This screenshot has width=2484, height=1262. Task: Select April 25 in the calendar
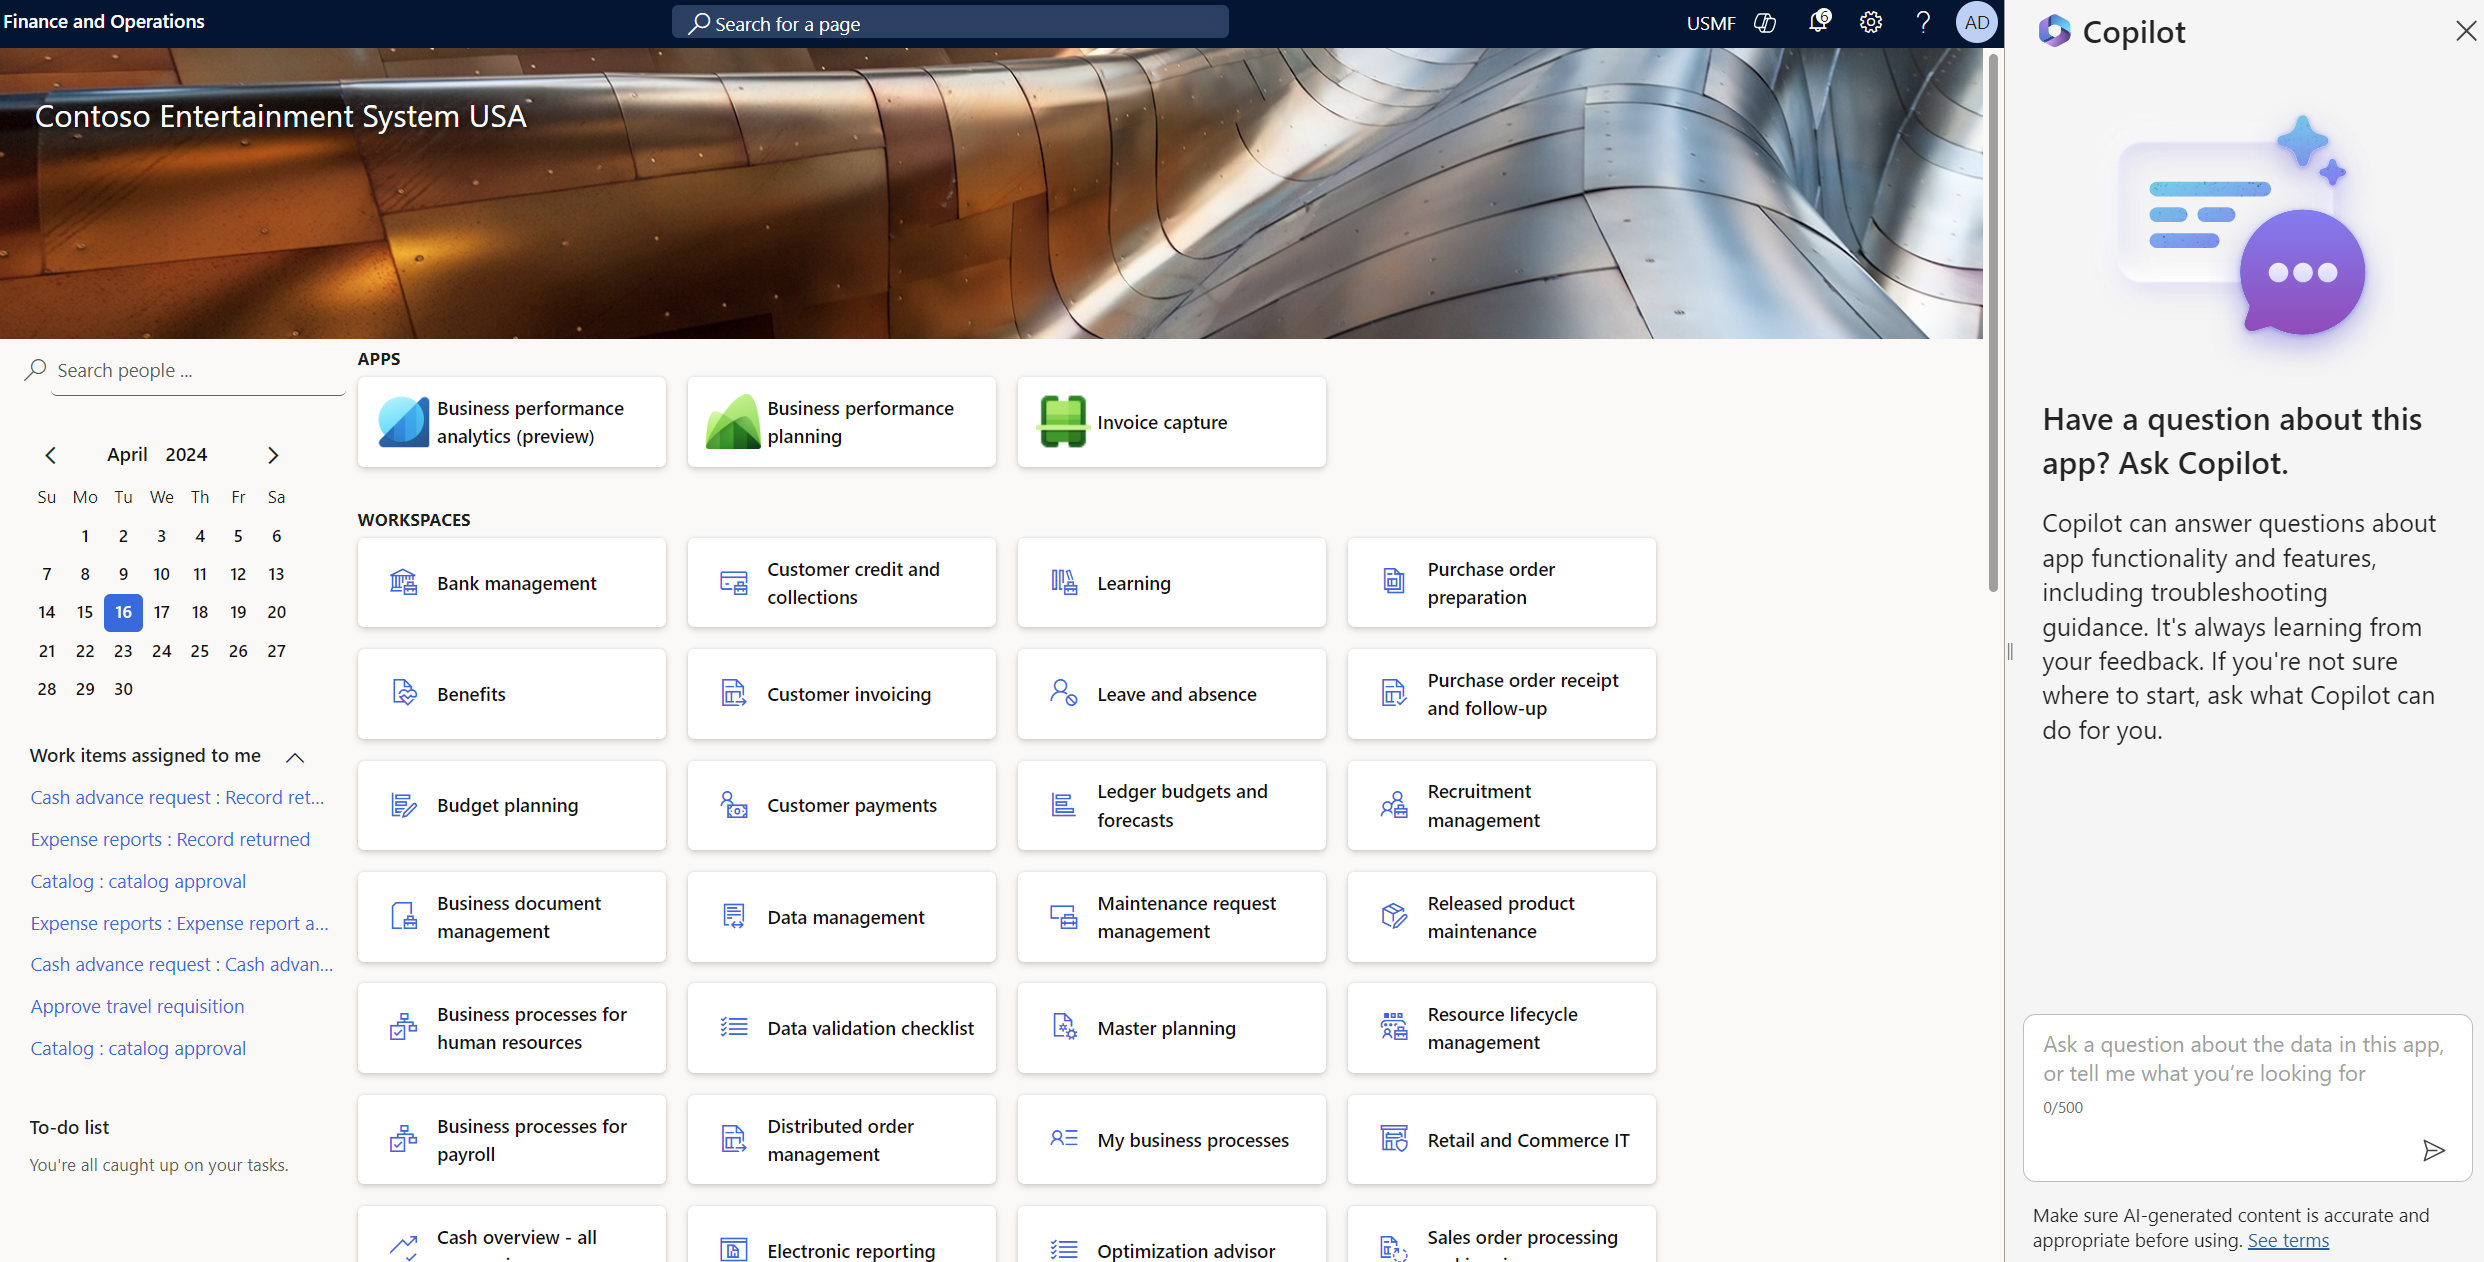pos(200,651)
